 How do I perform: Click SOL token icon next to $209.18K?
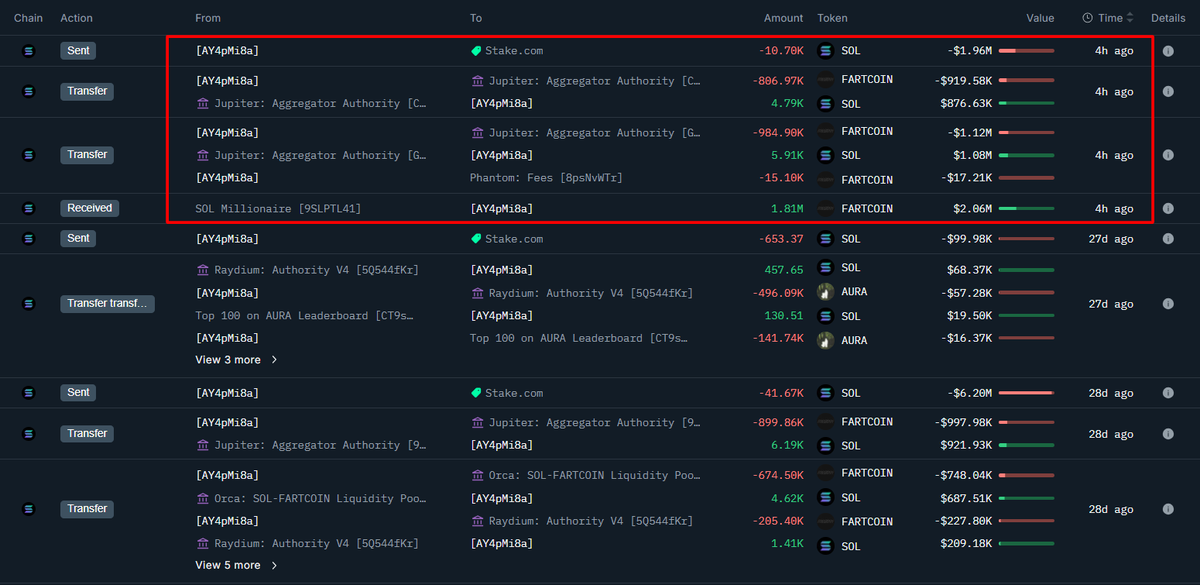coord(826,546)
